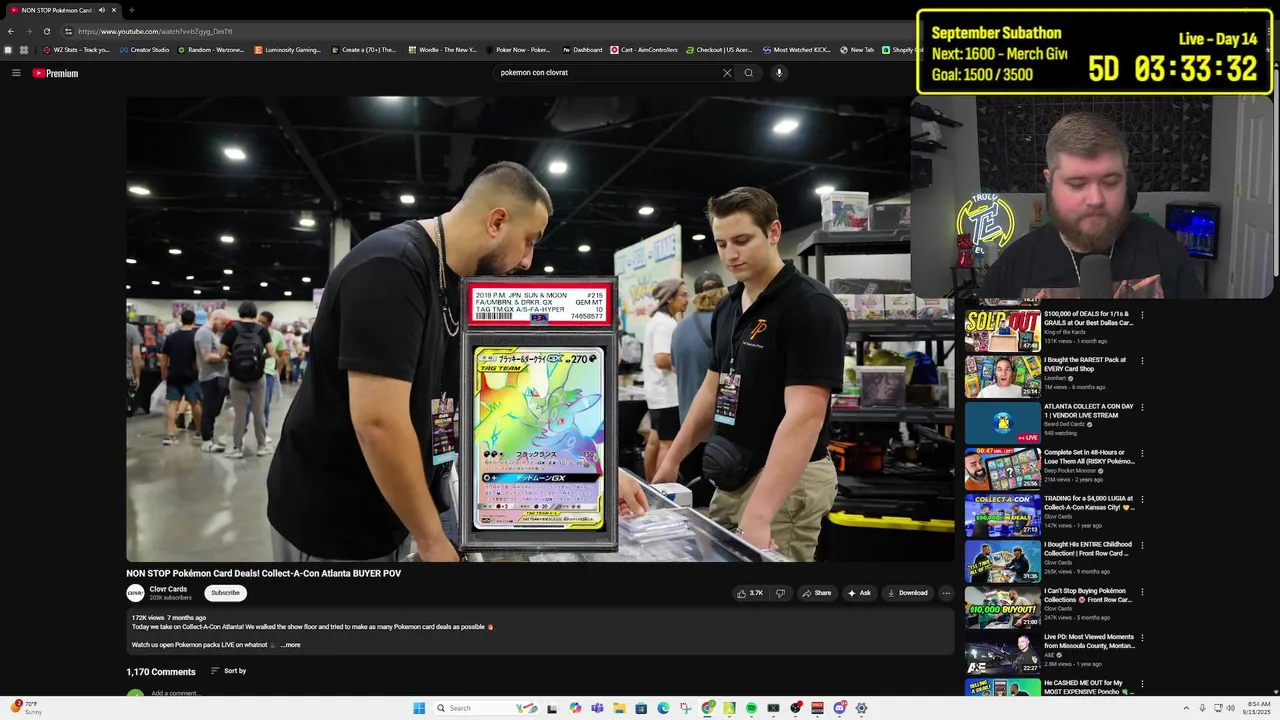
Task: Open the Clovr Cards channel name link
Action: (168, 589)
